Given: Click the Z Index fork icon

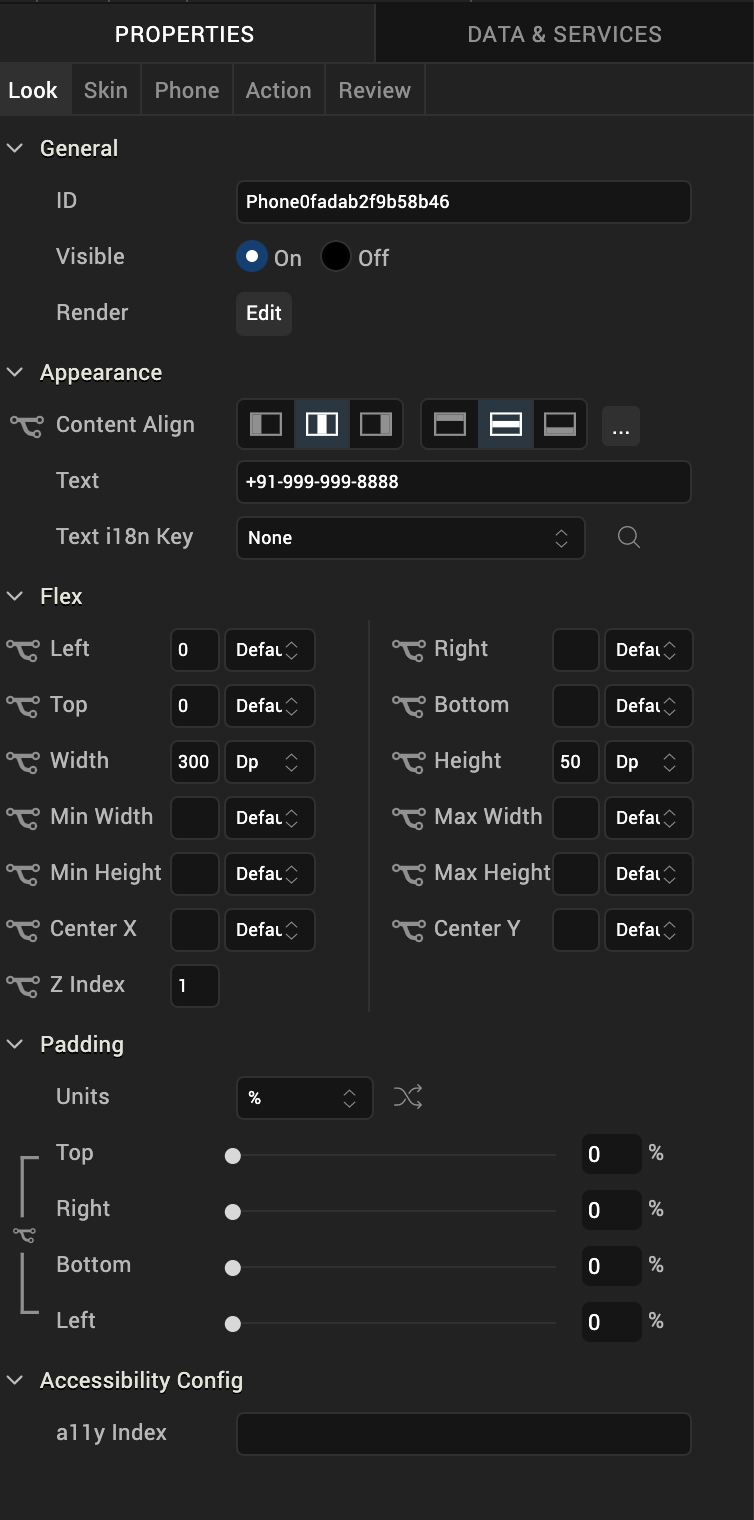Looking at the screenshot, I should 23,986.
